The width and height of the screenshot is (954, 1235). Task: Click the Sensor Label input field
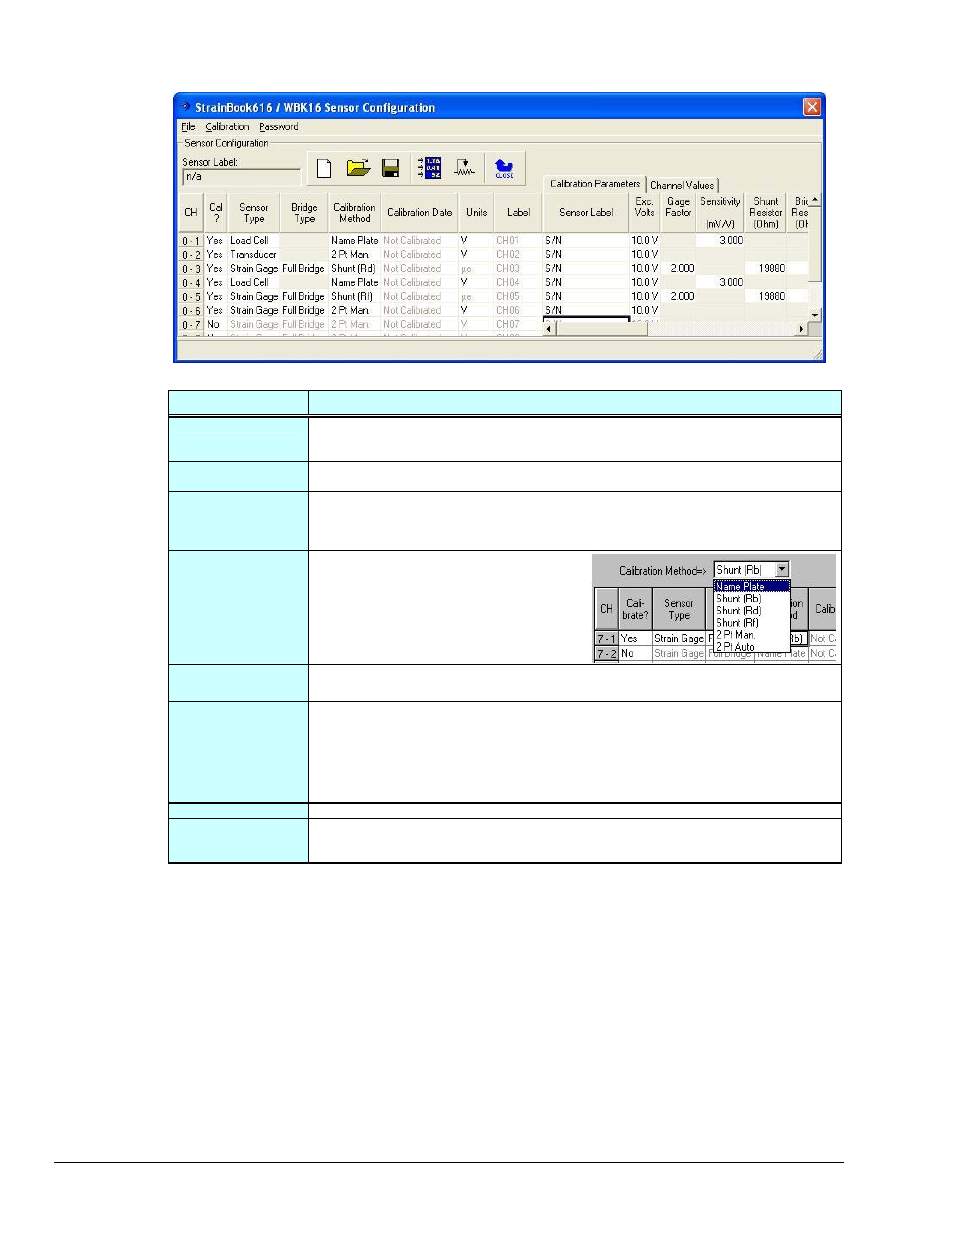pos(241,177)
